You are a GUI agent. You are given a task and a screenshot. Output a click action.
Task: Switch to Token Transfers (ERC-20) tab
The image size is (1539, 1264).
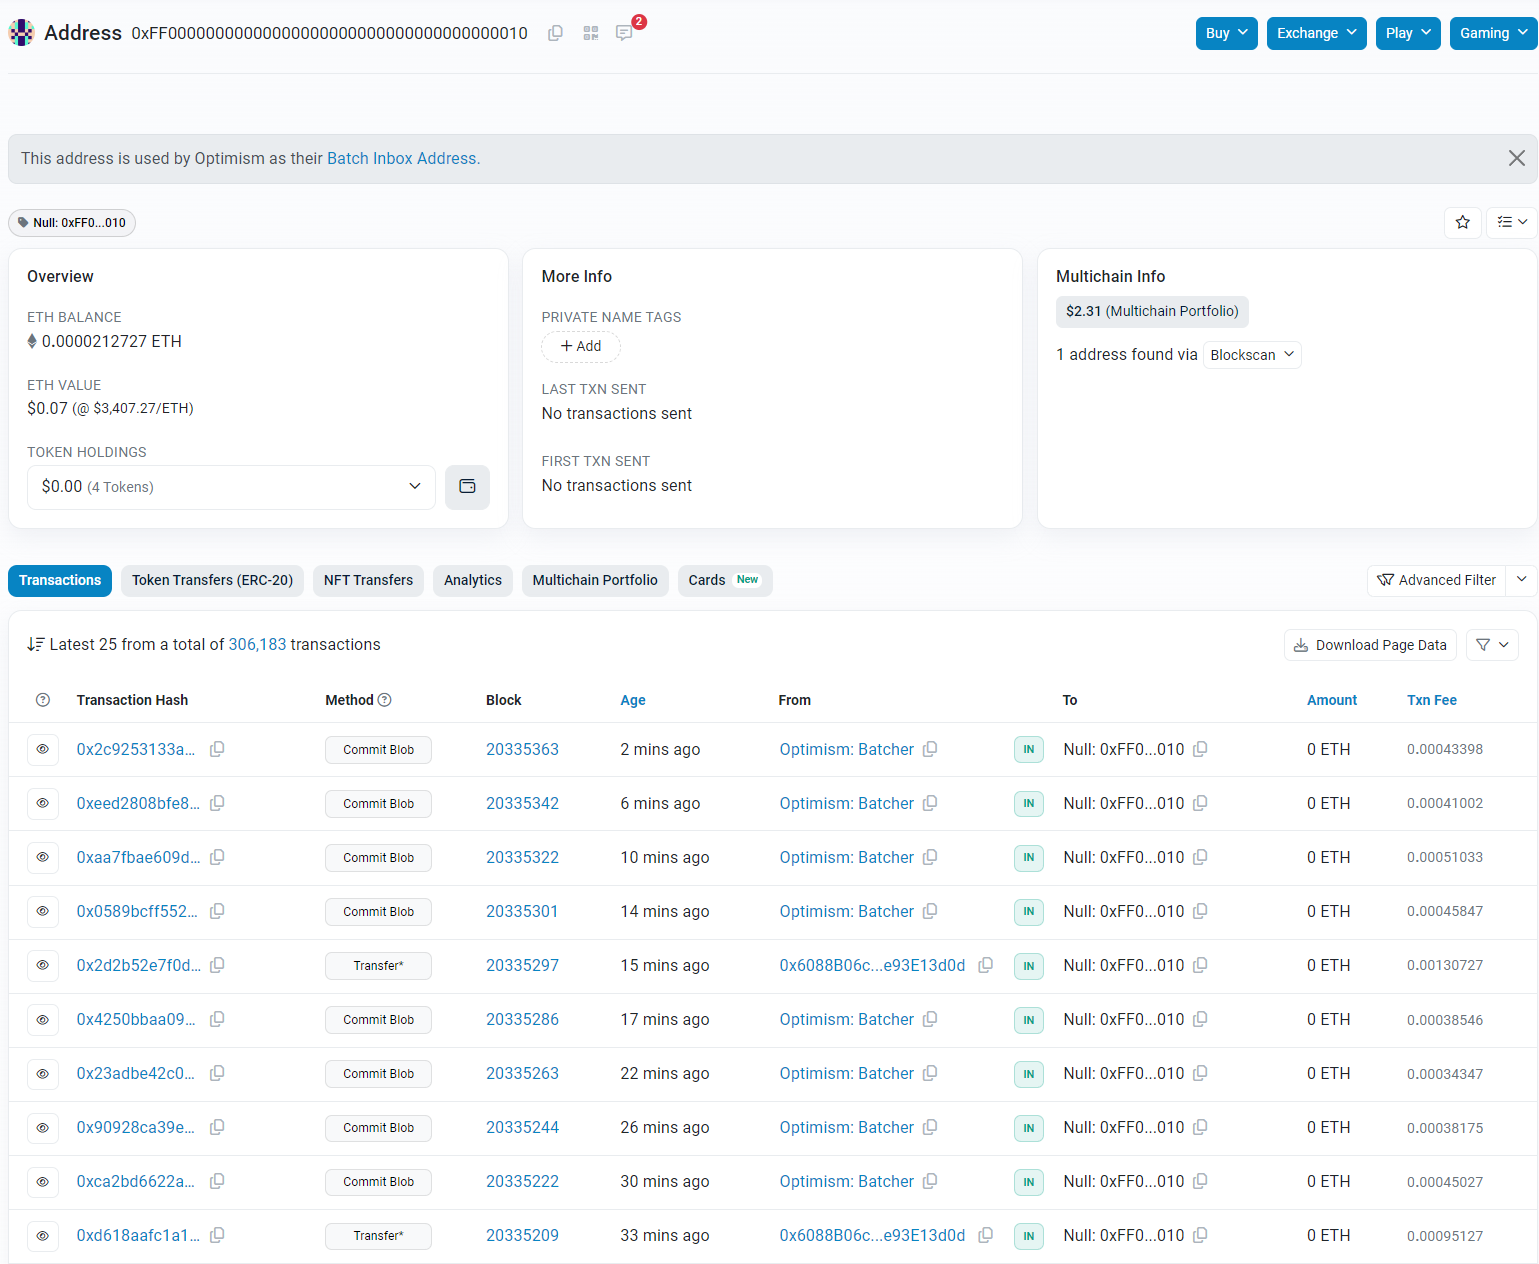pyautogui.click(x=212, y=580)
